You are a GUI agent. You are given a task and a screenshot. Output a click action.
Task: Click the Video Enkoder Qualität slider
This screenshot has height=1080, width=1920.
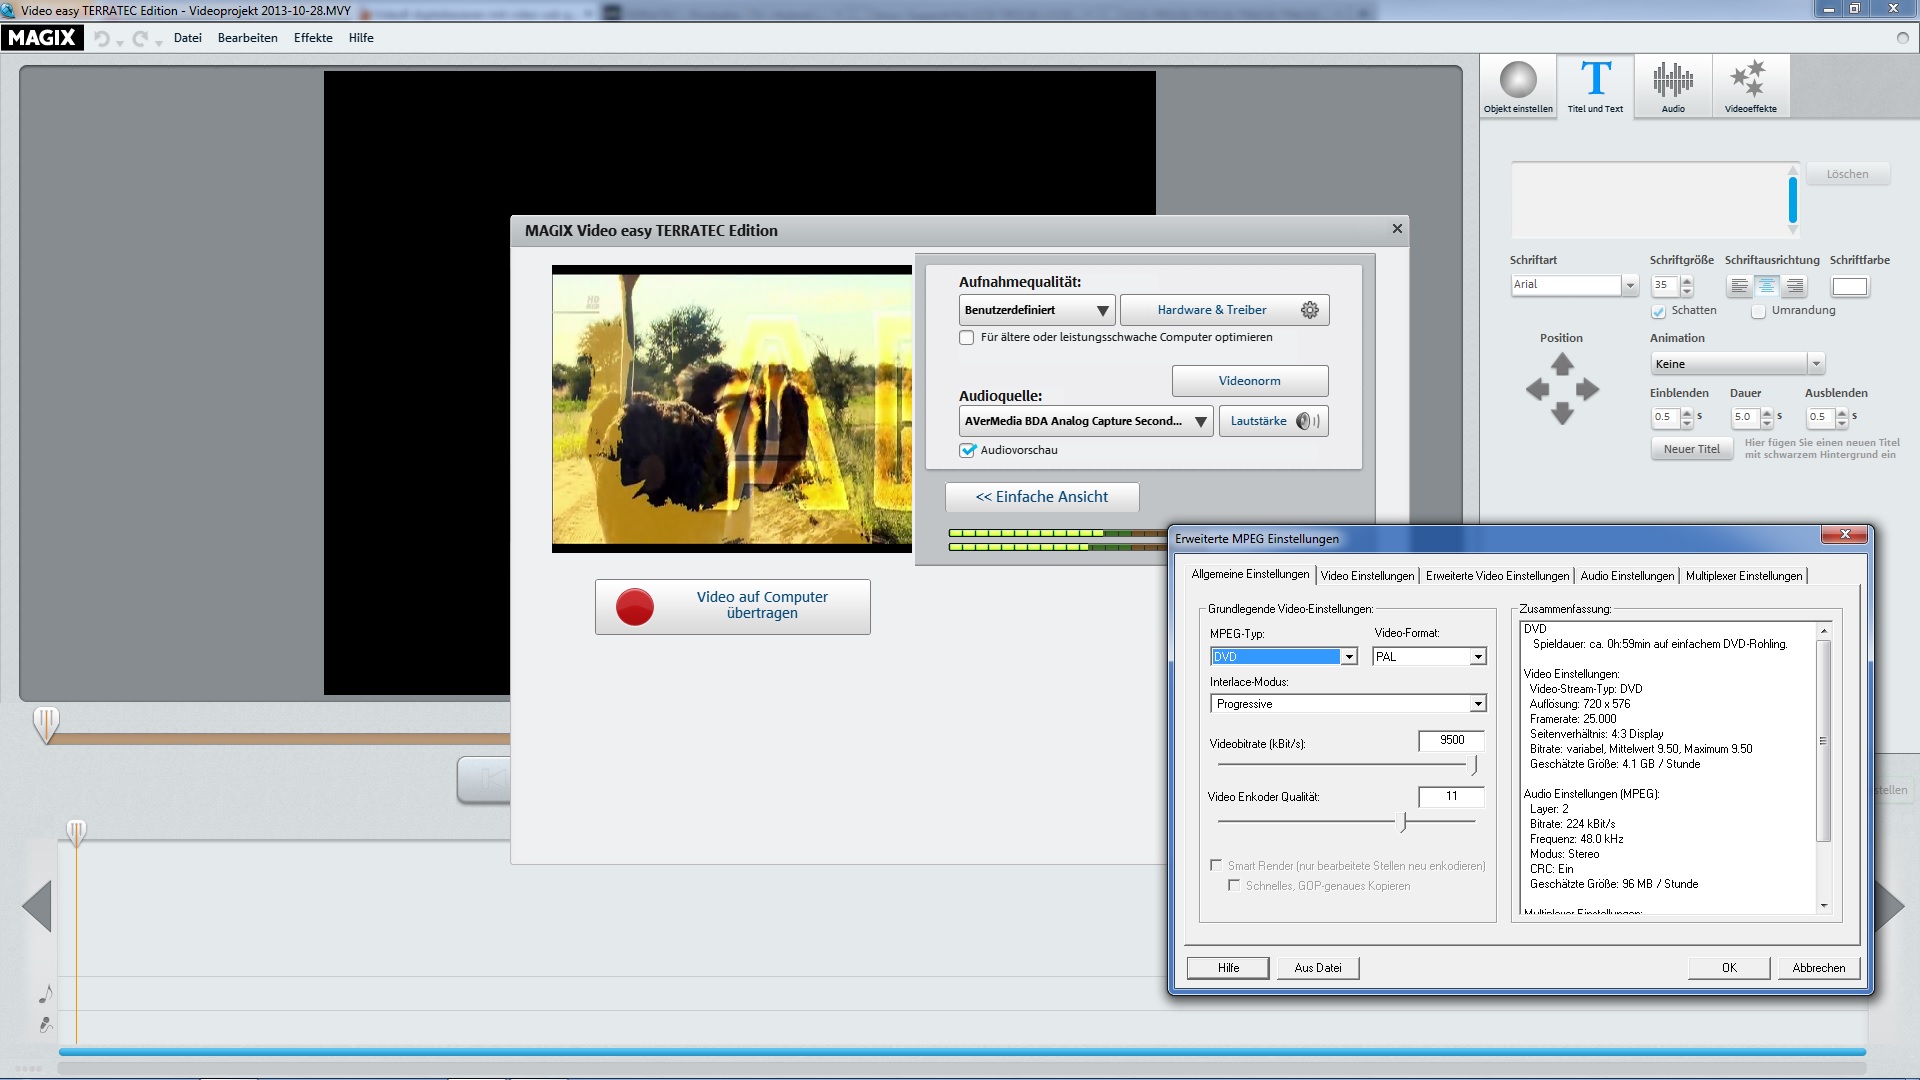click(x=1403, y=822)
